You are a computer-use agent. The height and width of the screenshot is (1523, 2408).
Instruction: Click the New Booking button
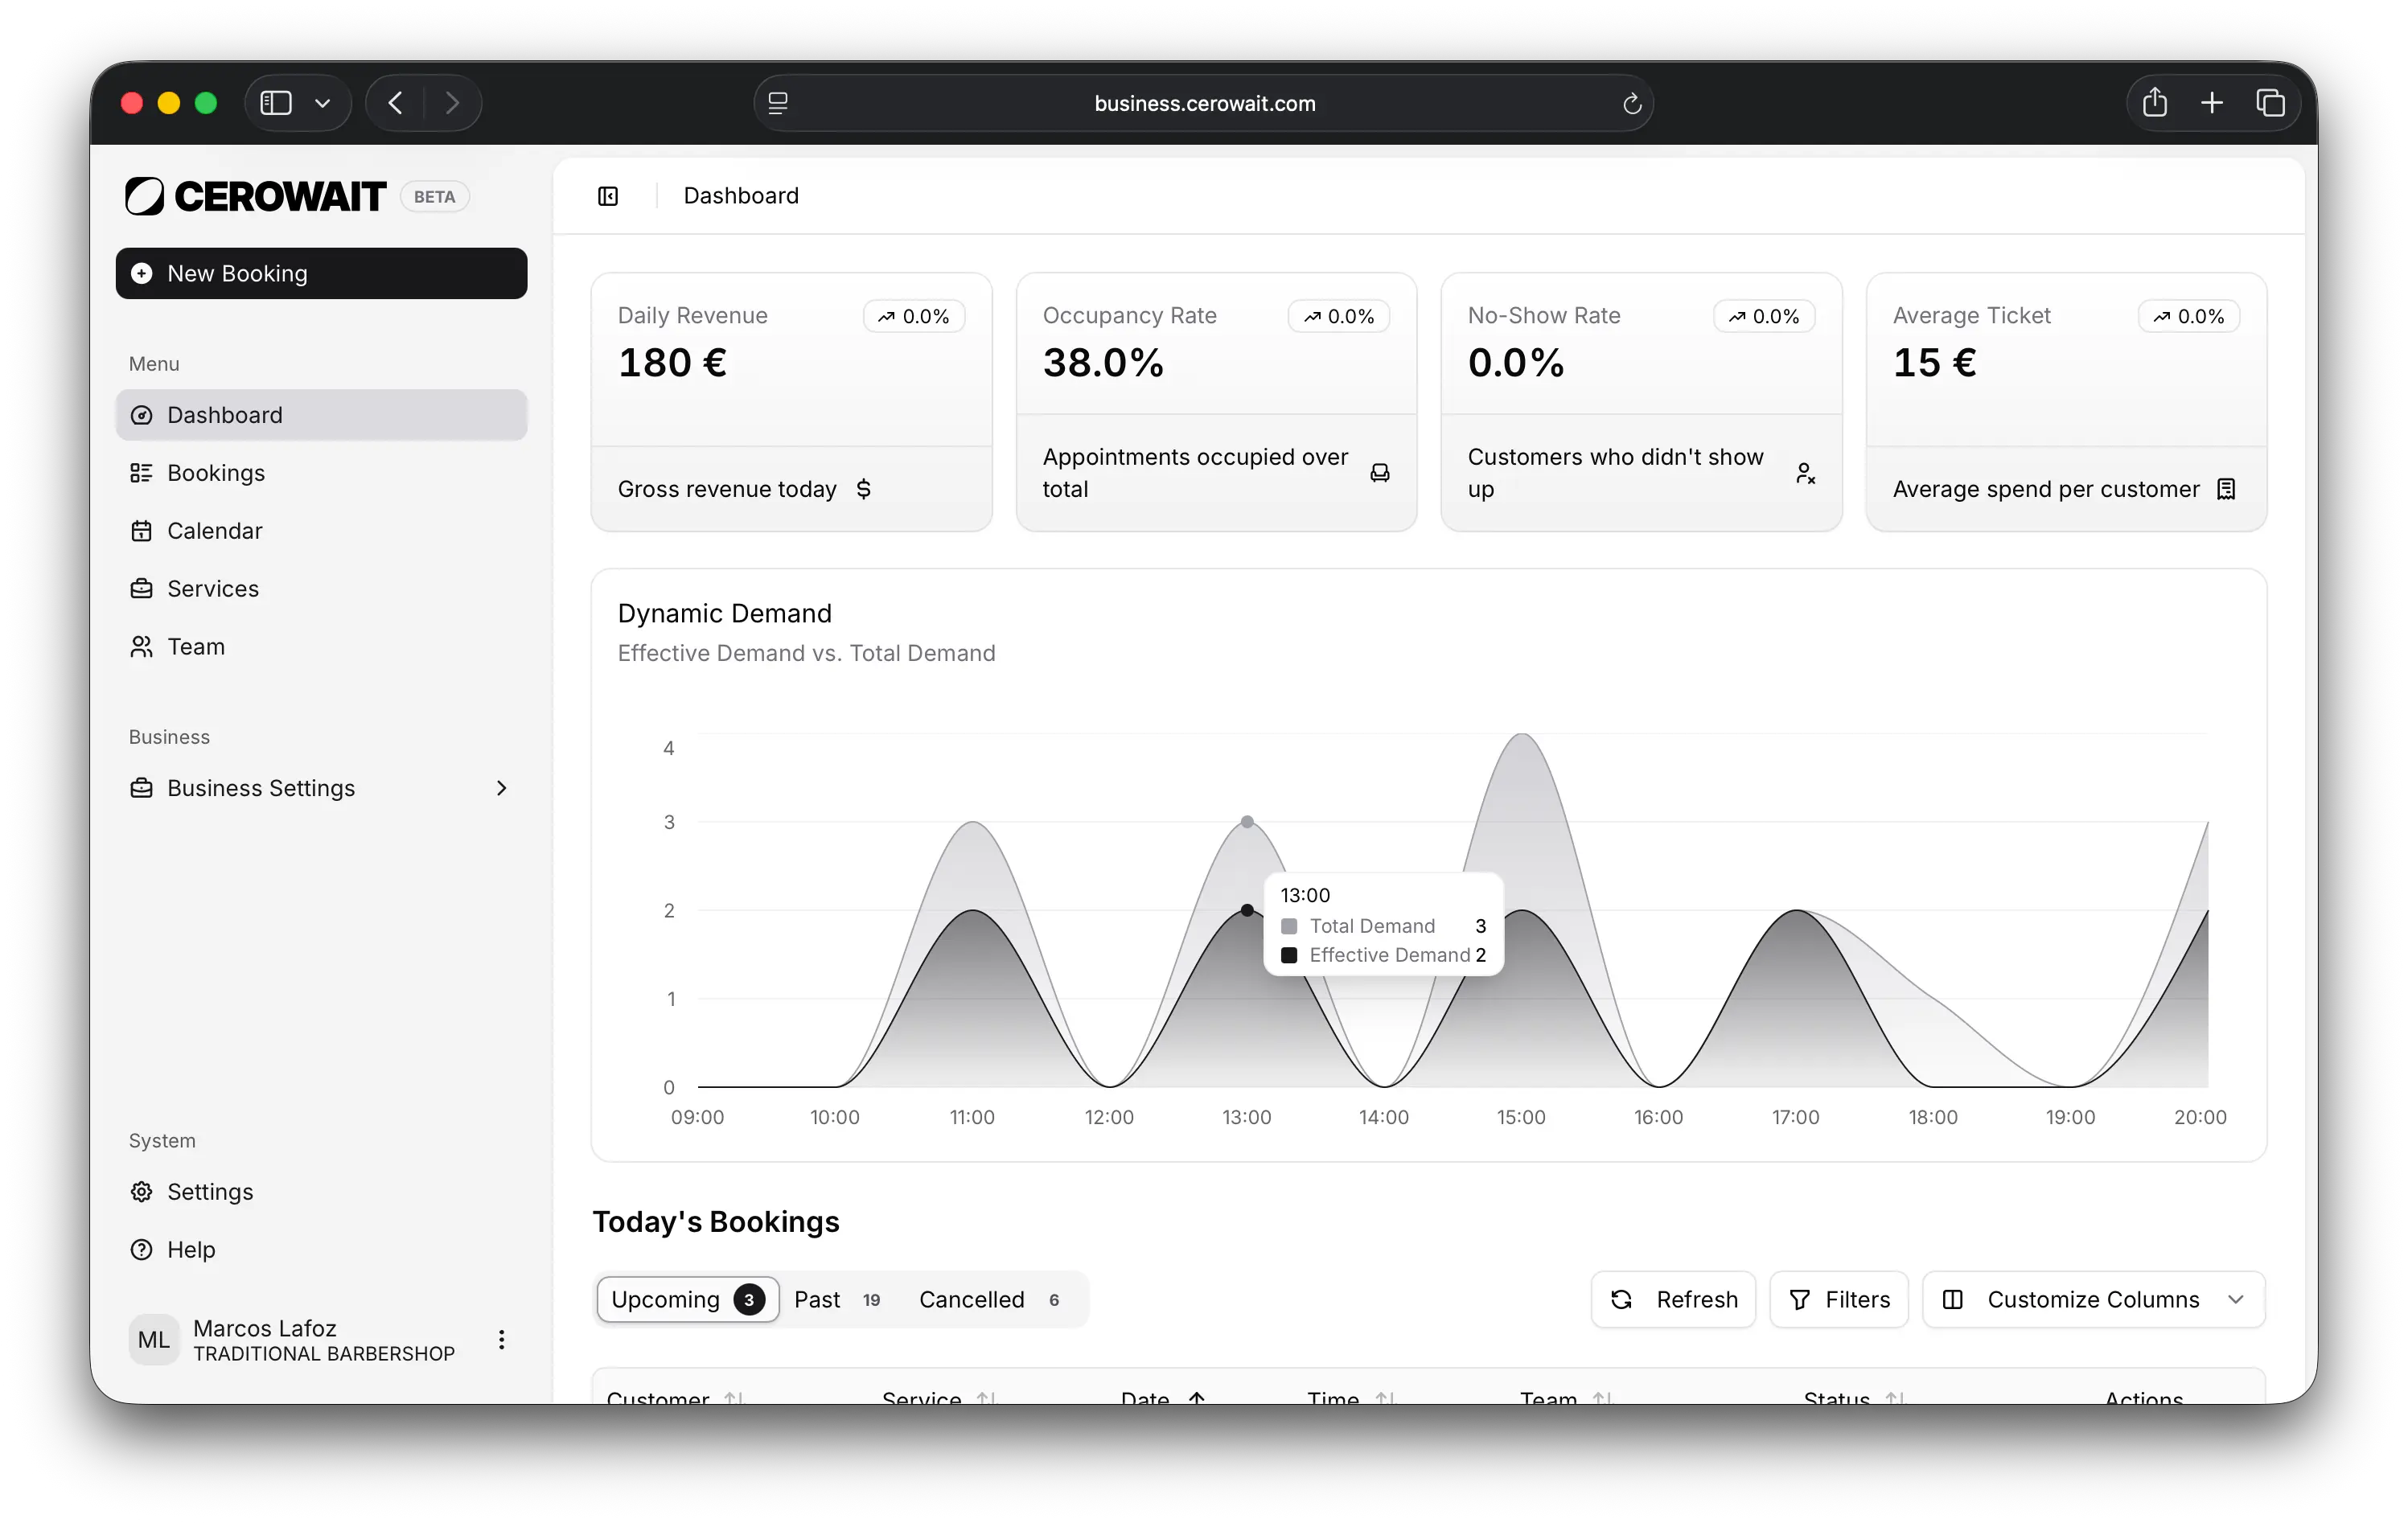tap(321, 273)
